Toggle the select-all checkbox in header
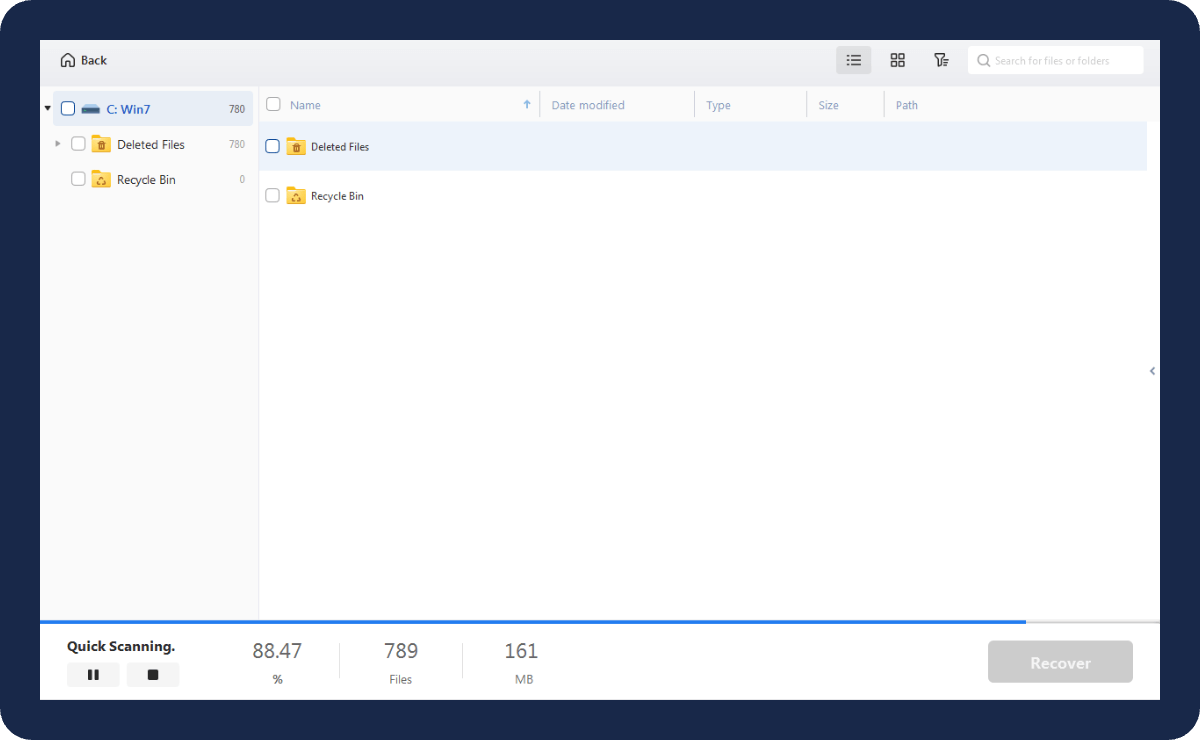This screenshot has height=740, width=1200. click(x=273, y=105)
